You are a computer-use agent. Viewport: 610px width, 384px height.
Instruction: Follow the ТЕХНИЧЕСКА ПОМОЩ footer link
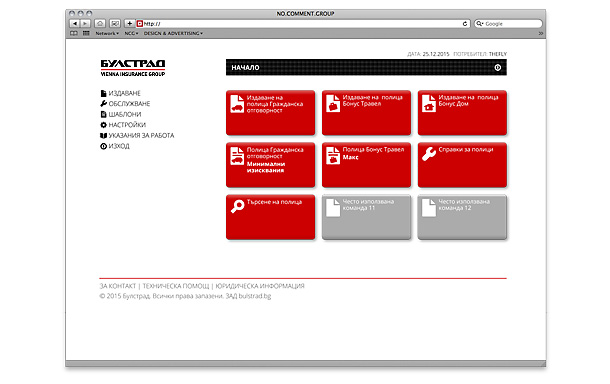point(175,286)
